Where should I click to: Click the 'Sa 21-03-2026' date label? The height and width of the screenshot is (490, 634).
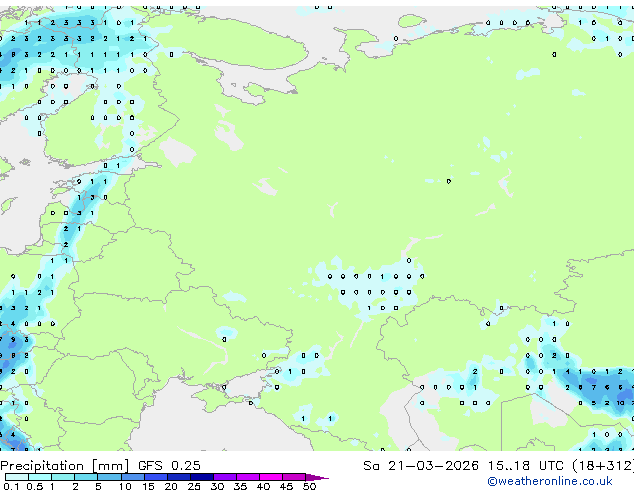click(421, 465)
